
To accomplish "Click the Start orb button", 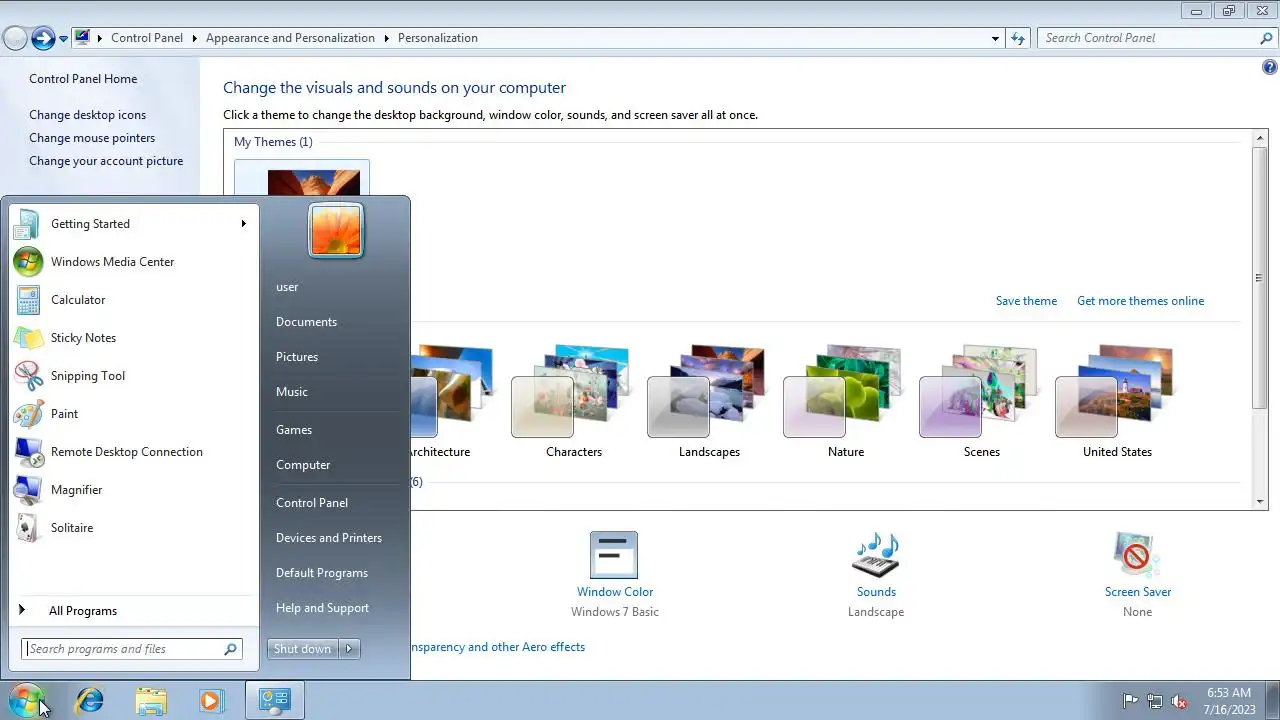I will pyautogui.click(x=27, y=700).
